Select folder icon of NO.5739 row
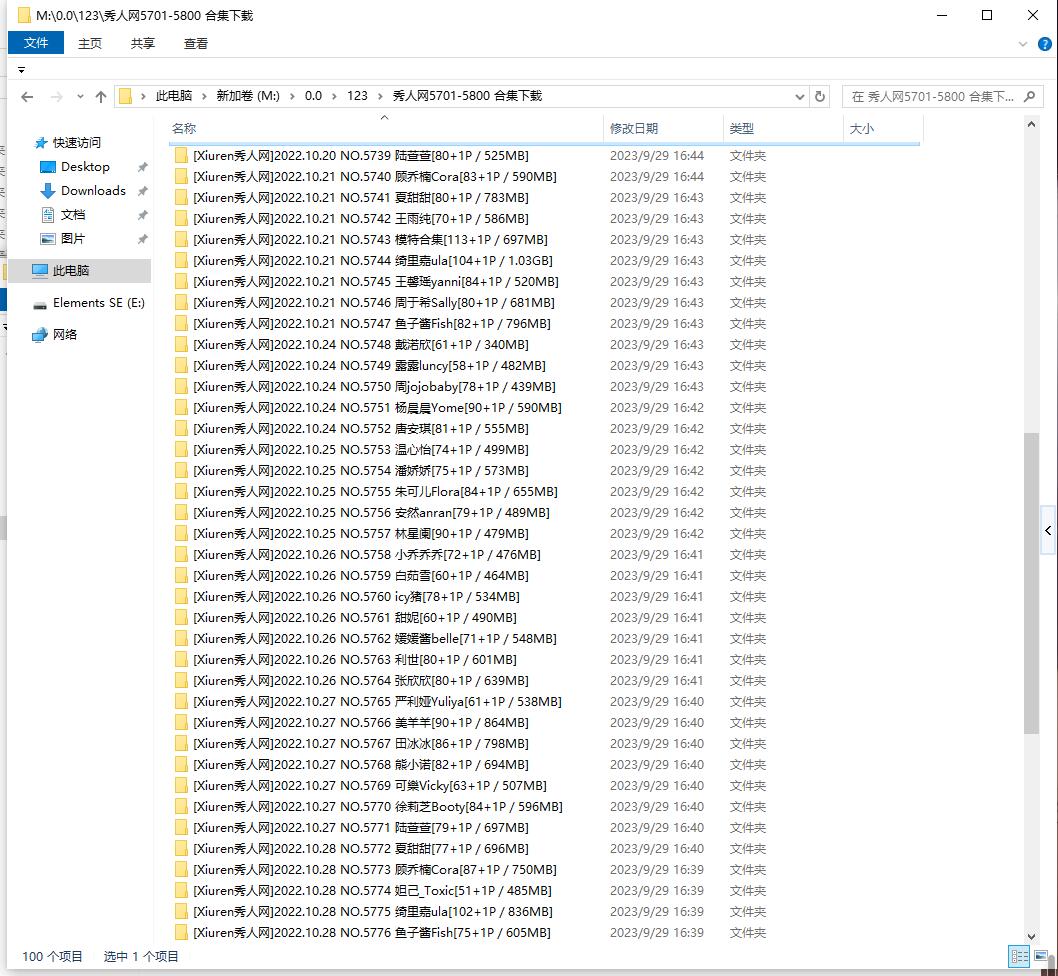The image size is (1058, 976). 181,156
